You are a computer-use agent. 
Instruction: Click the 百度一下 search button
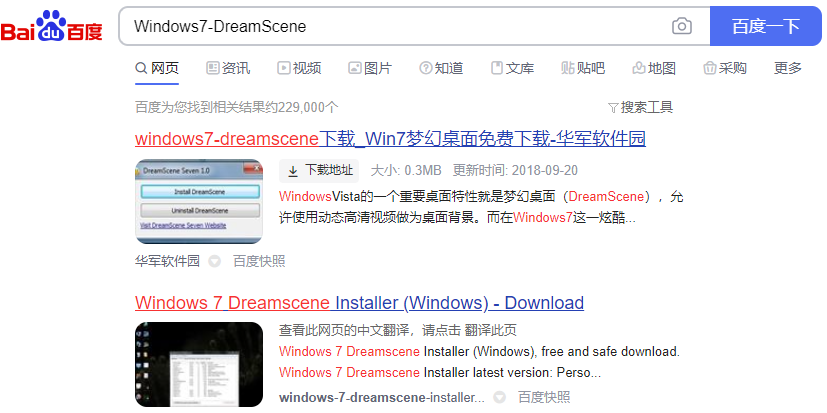[x=765, y=26]
